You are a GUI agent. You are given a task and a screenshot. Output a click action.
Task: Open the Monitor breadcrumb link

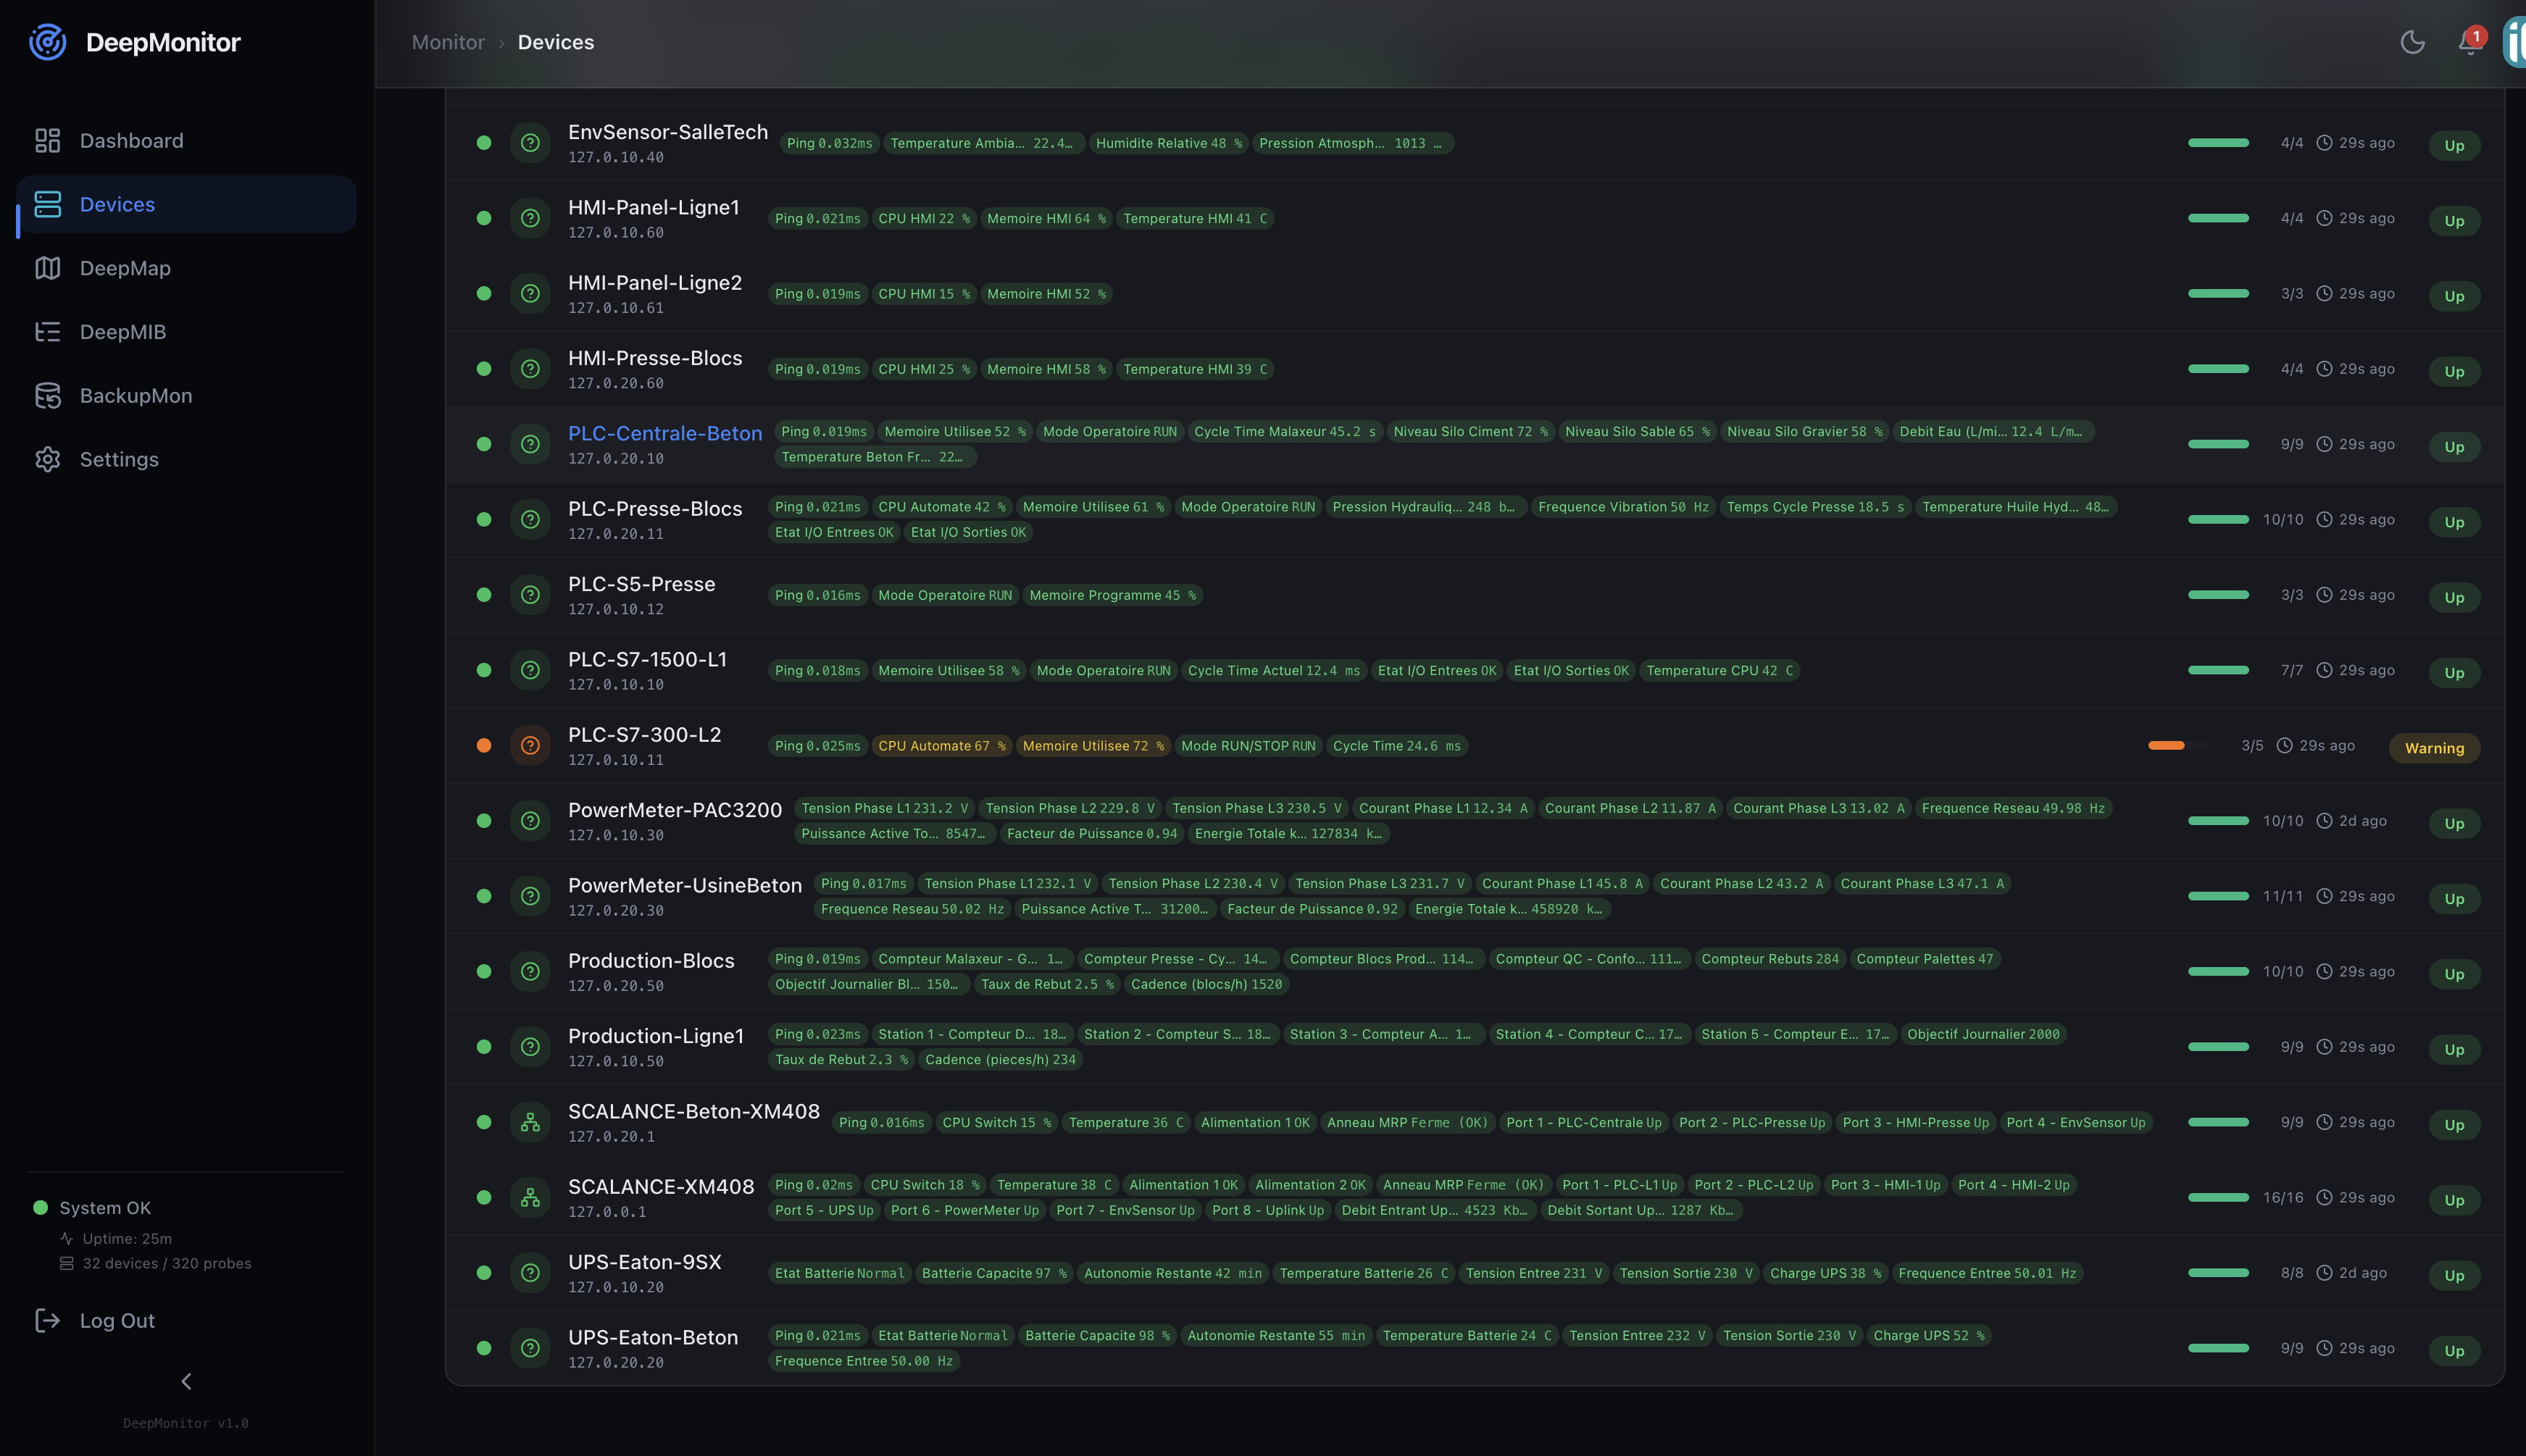tap(447, 42)
